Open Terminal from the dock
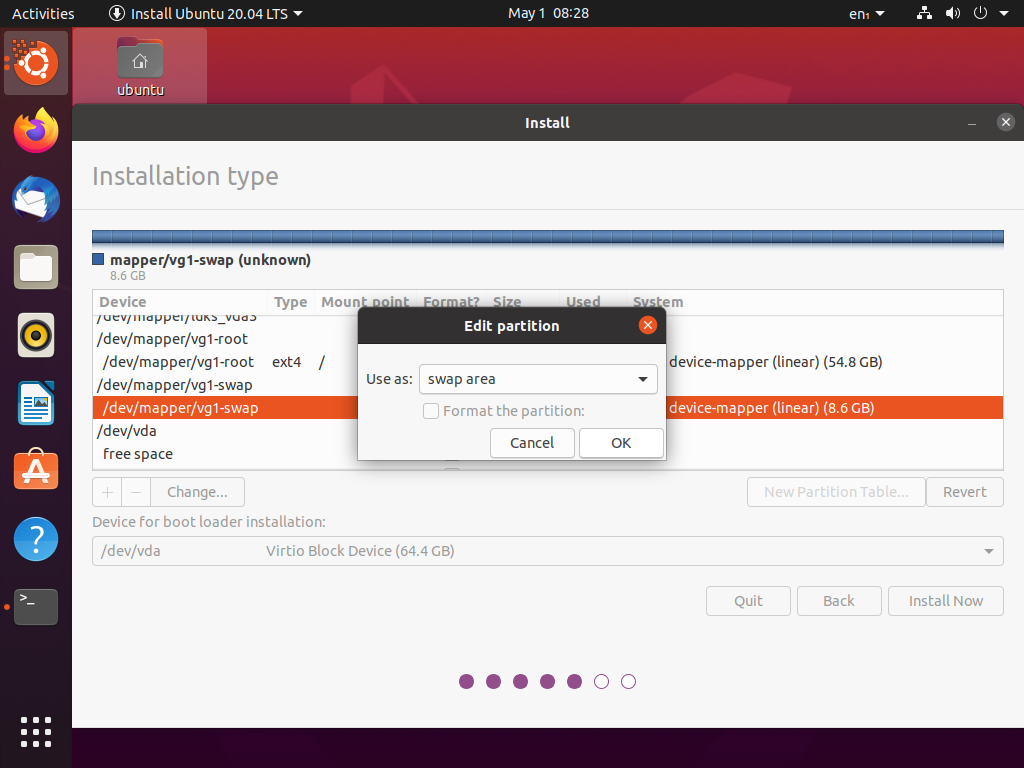The image size is (1024, 768). tap(36, 607)
